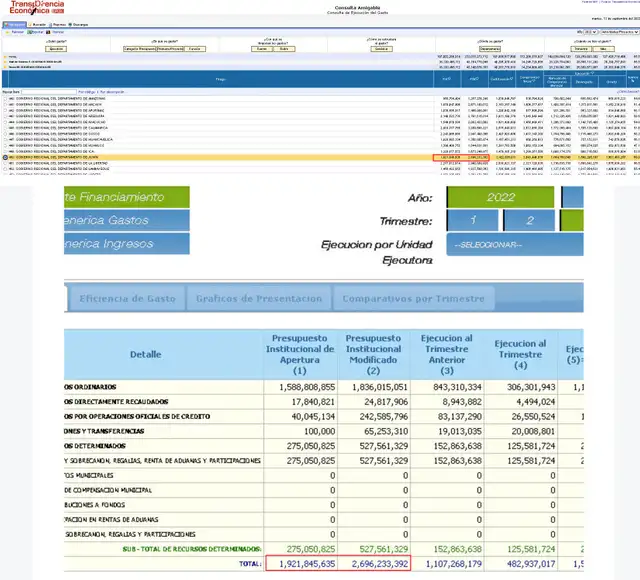Click the green subtotal value 152,863,638
This screenshot has width=640, height=580.
[458, 549]
